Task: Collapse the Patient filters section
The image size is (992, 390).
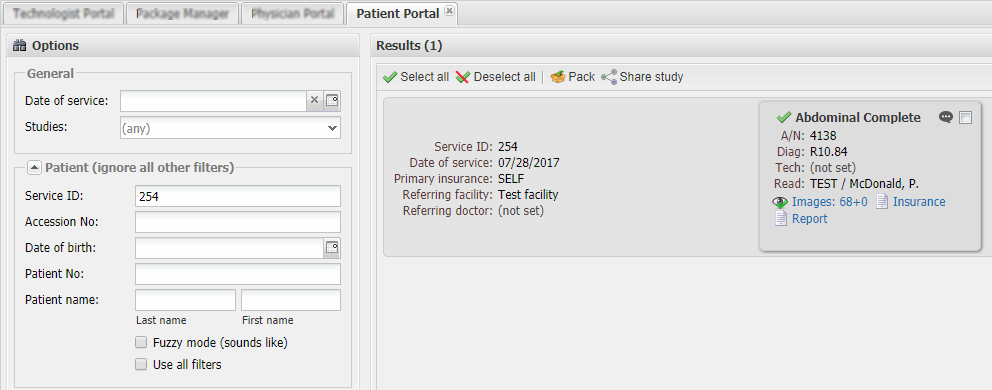Action: [x=34, y=168]
